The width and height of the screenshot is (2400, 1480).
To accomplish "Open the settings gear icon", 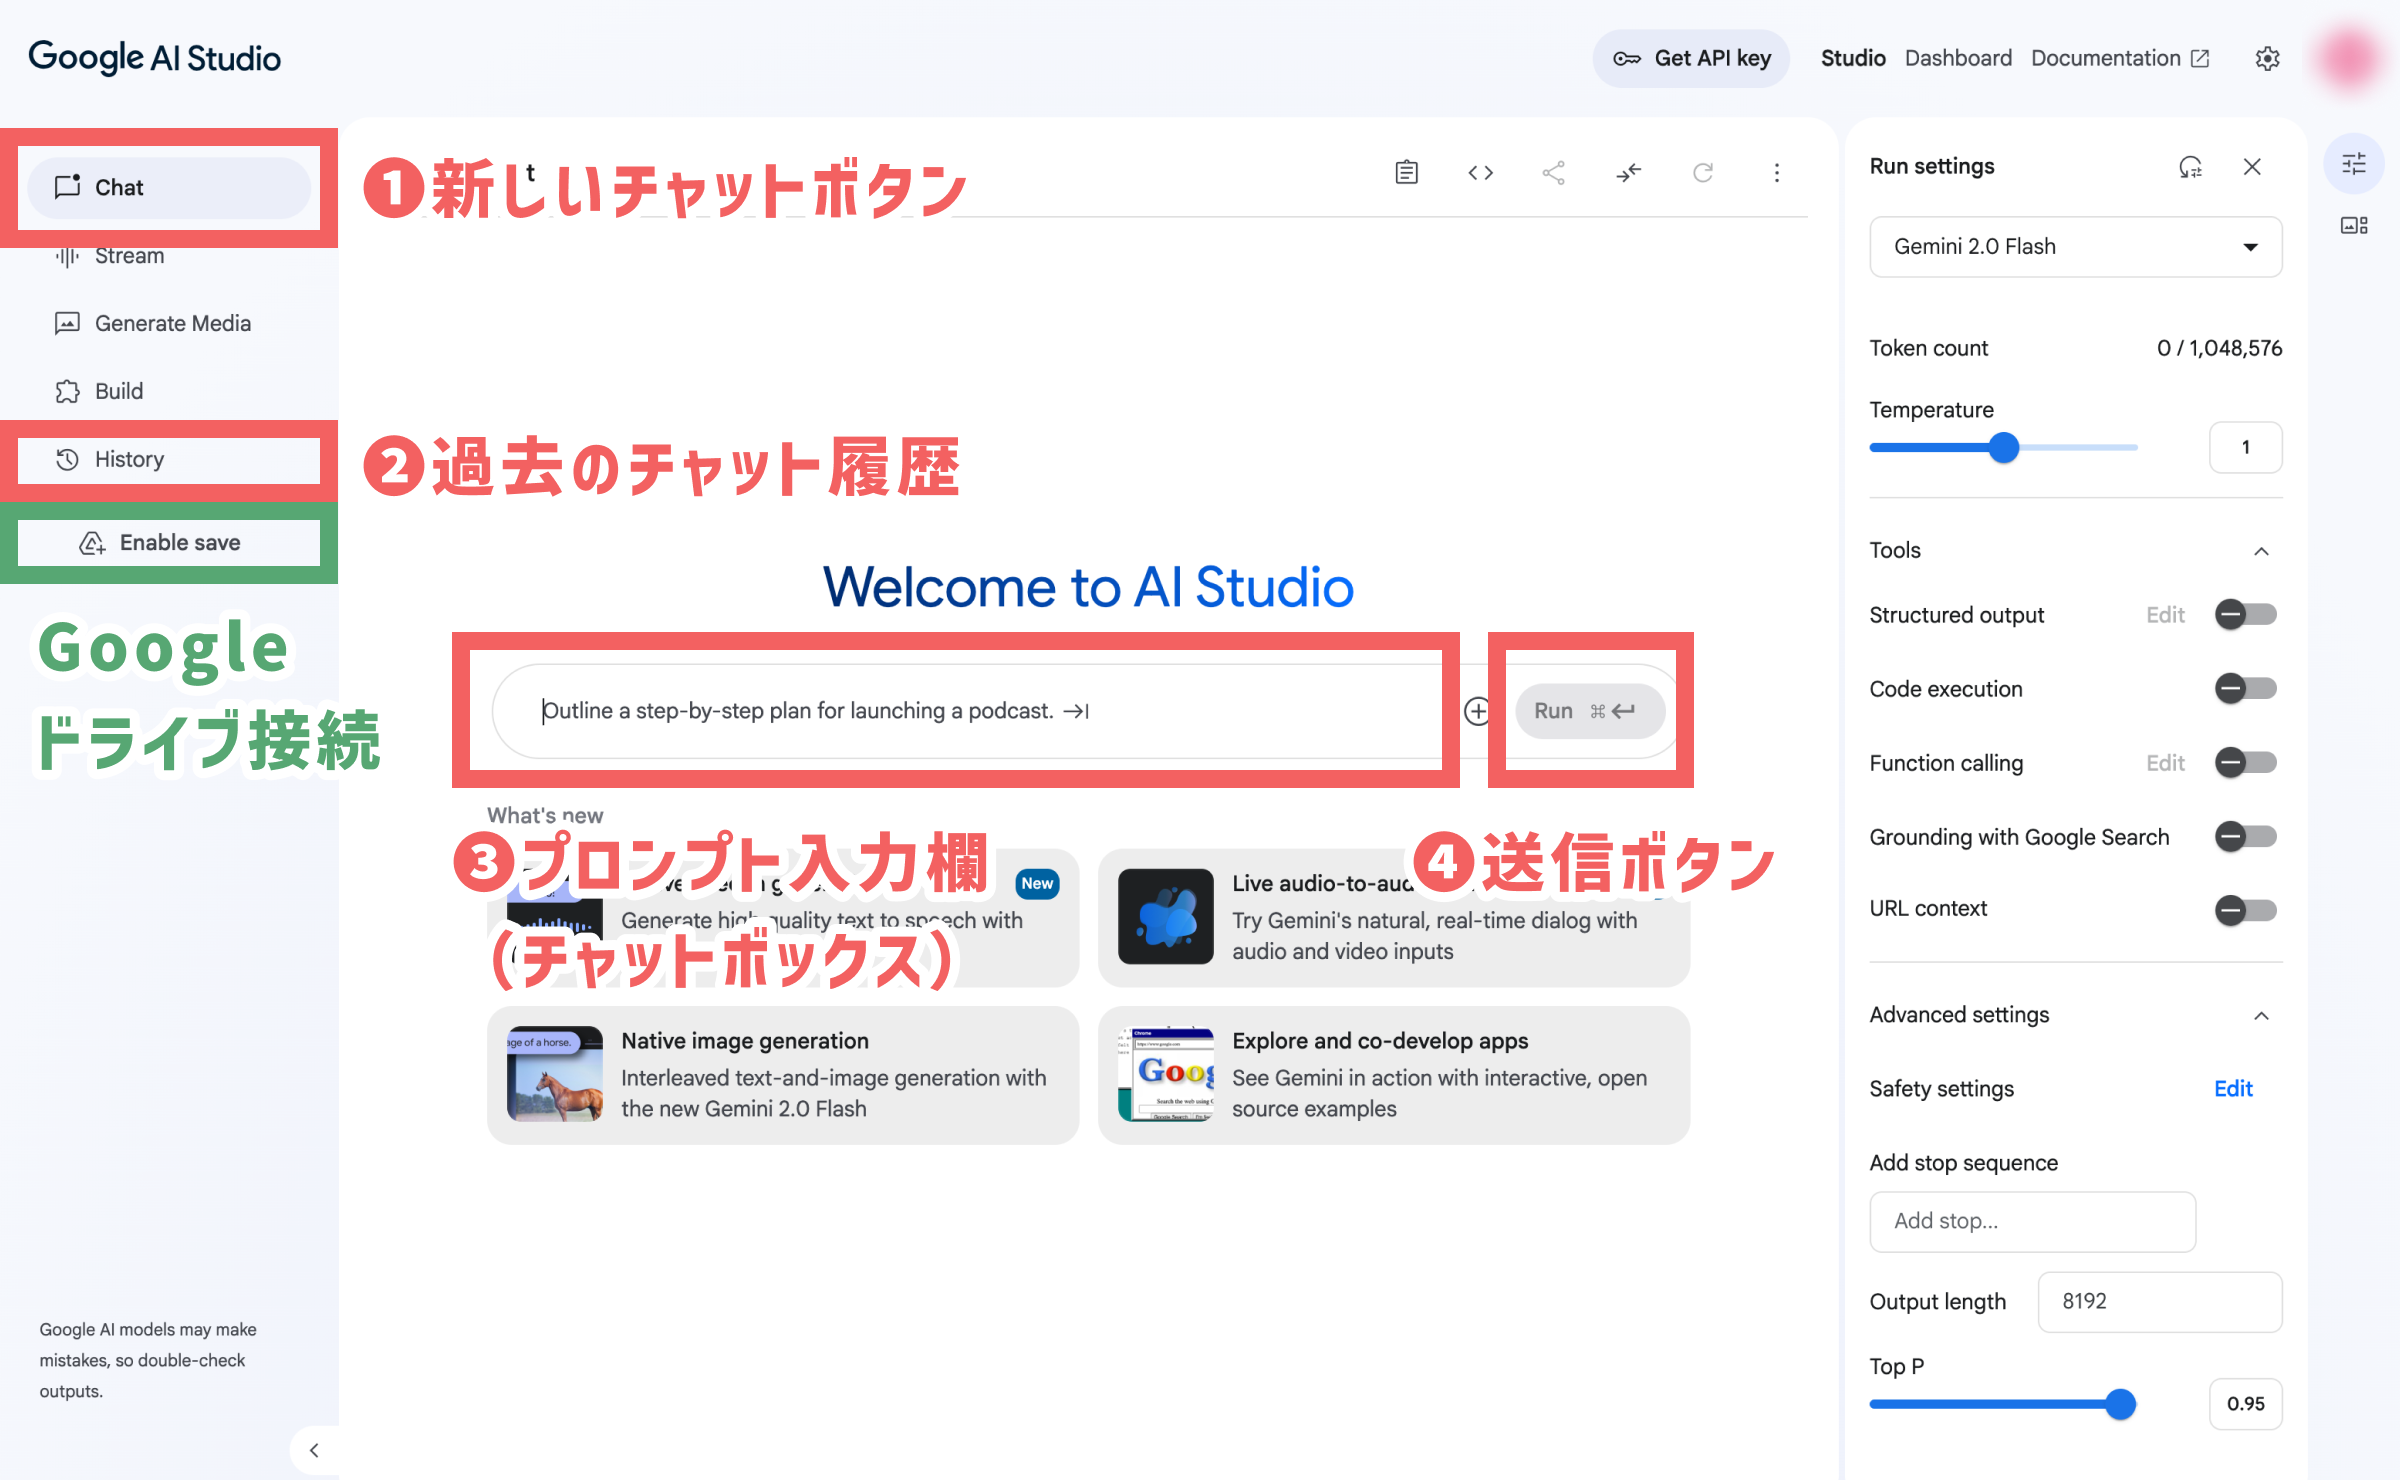I will tap(2267, 59).
